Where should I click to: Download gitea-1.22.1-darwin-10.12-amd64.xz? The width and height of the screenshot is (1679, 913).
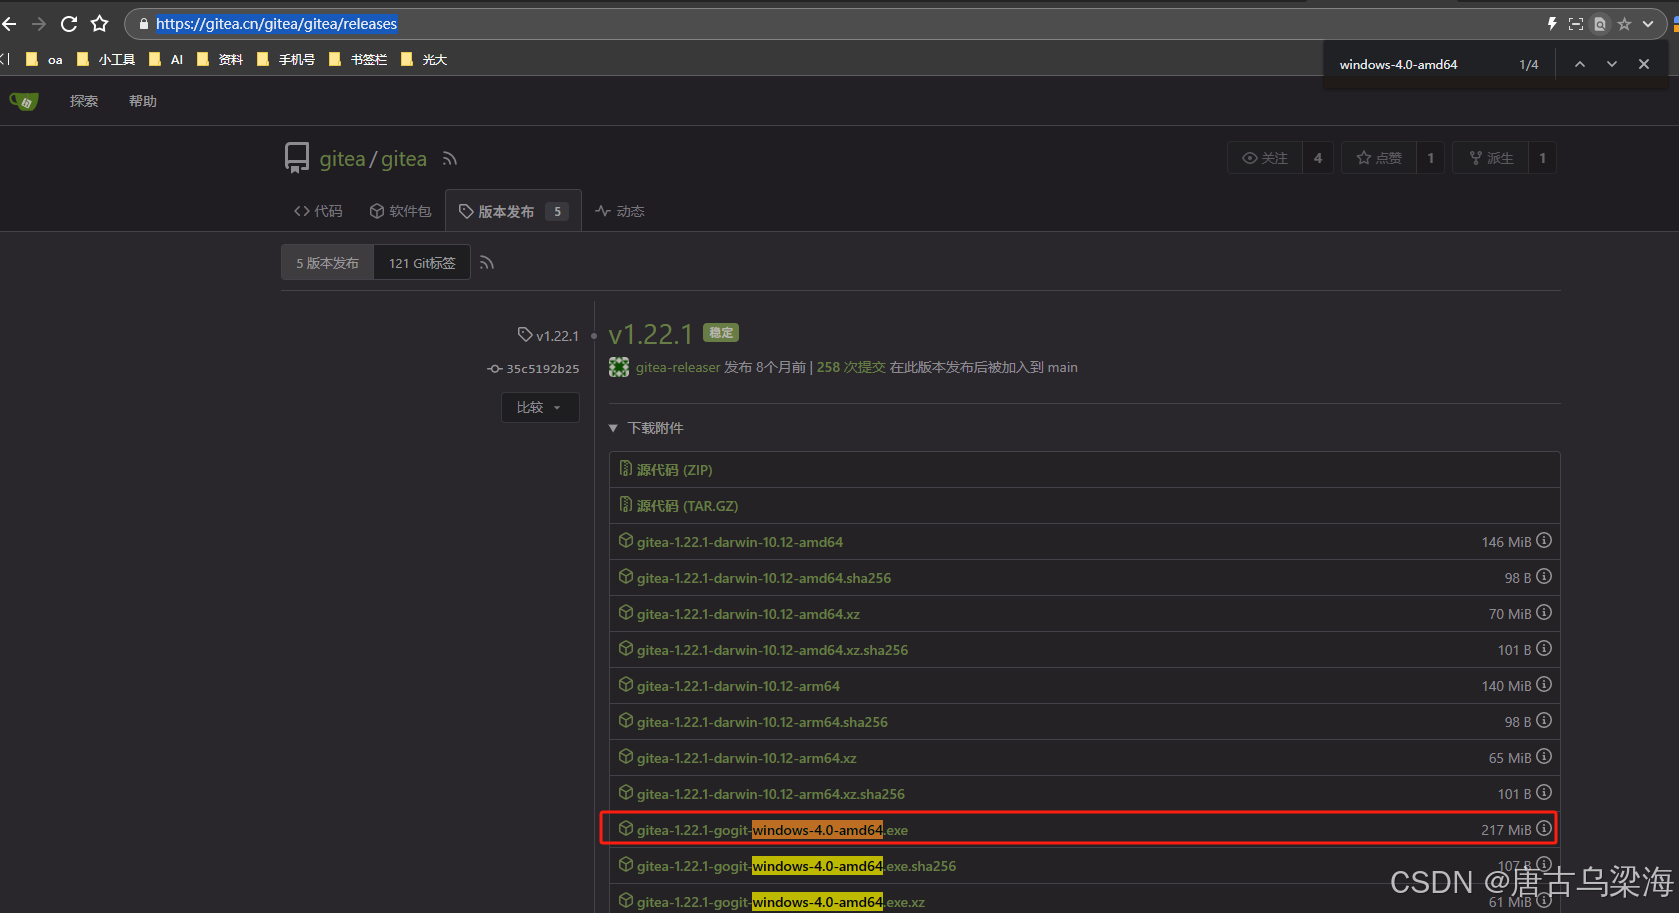coord(748,614)
